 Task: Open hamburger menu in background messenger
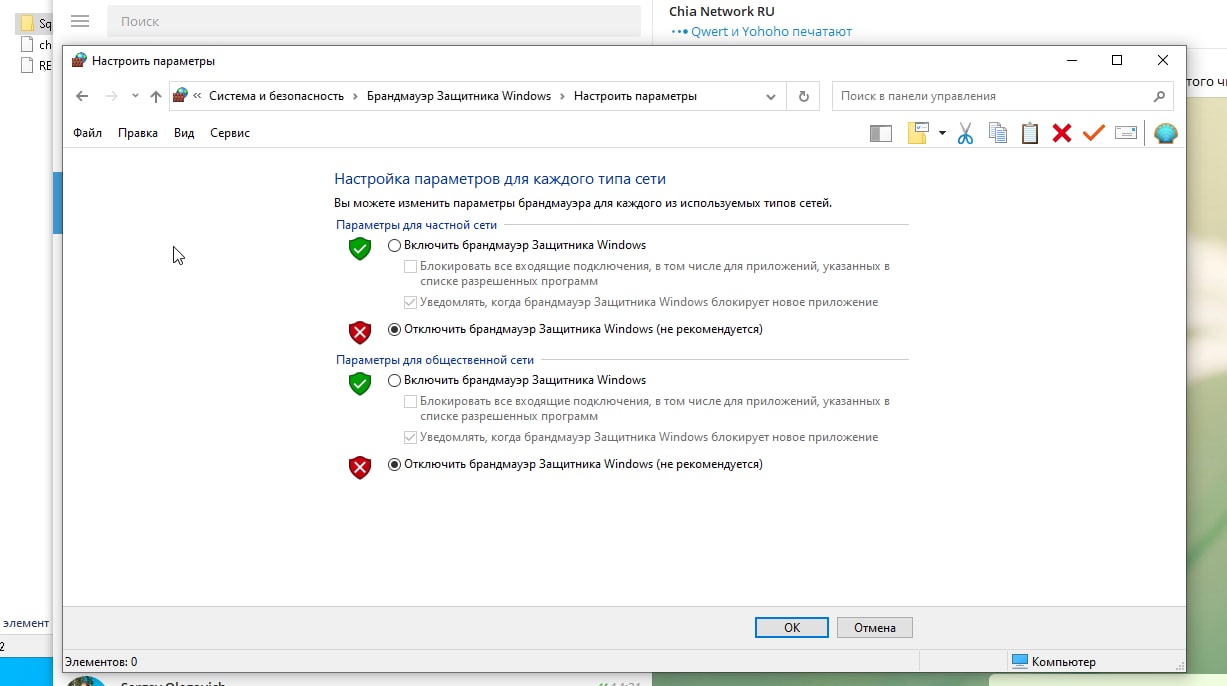(80, 21)
